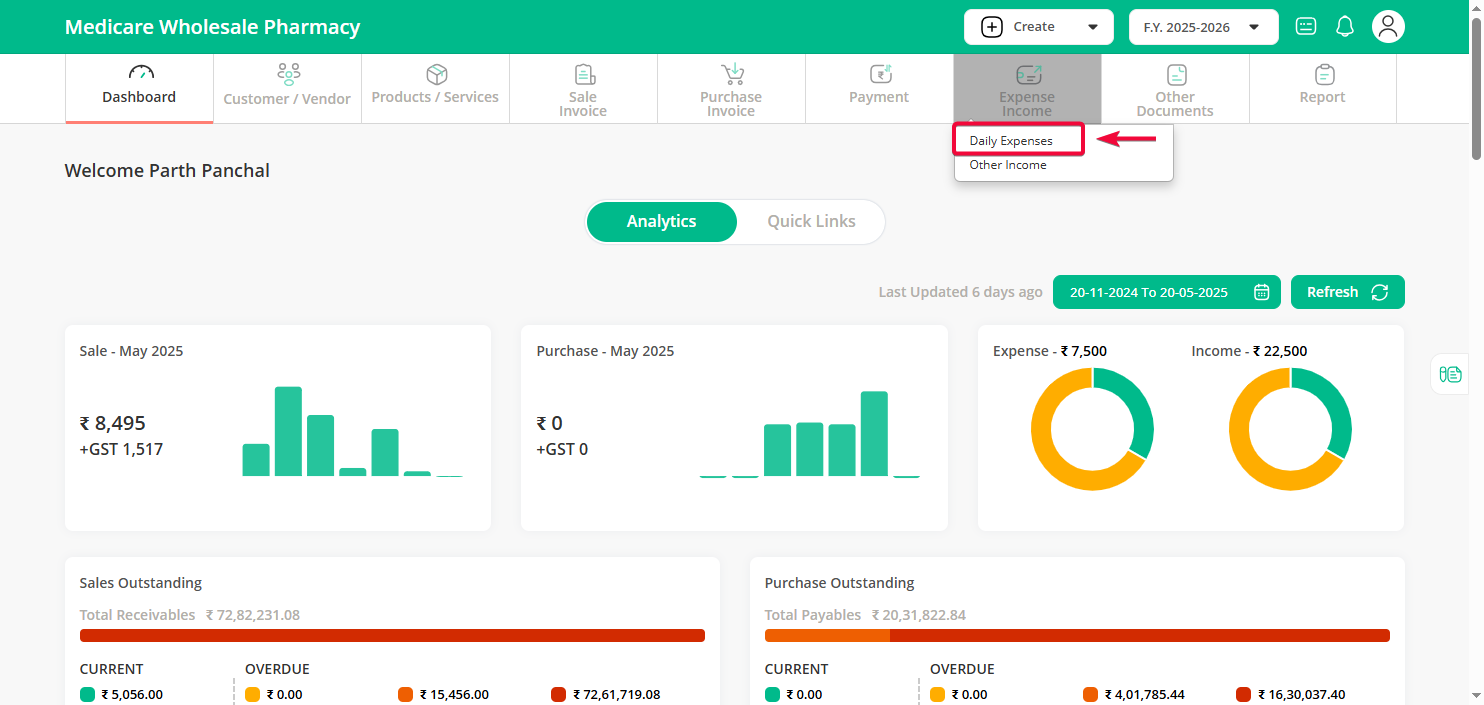1484x705 pixels.
Task: Open the Payment module
Action: [879, 88]
